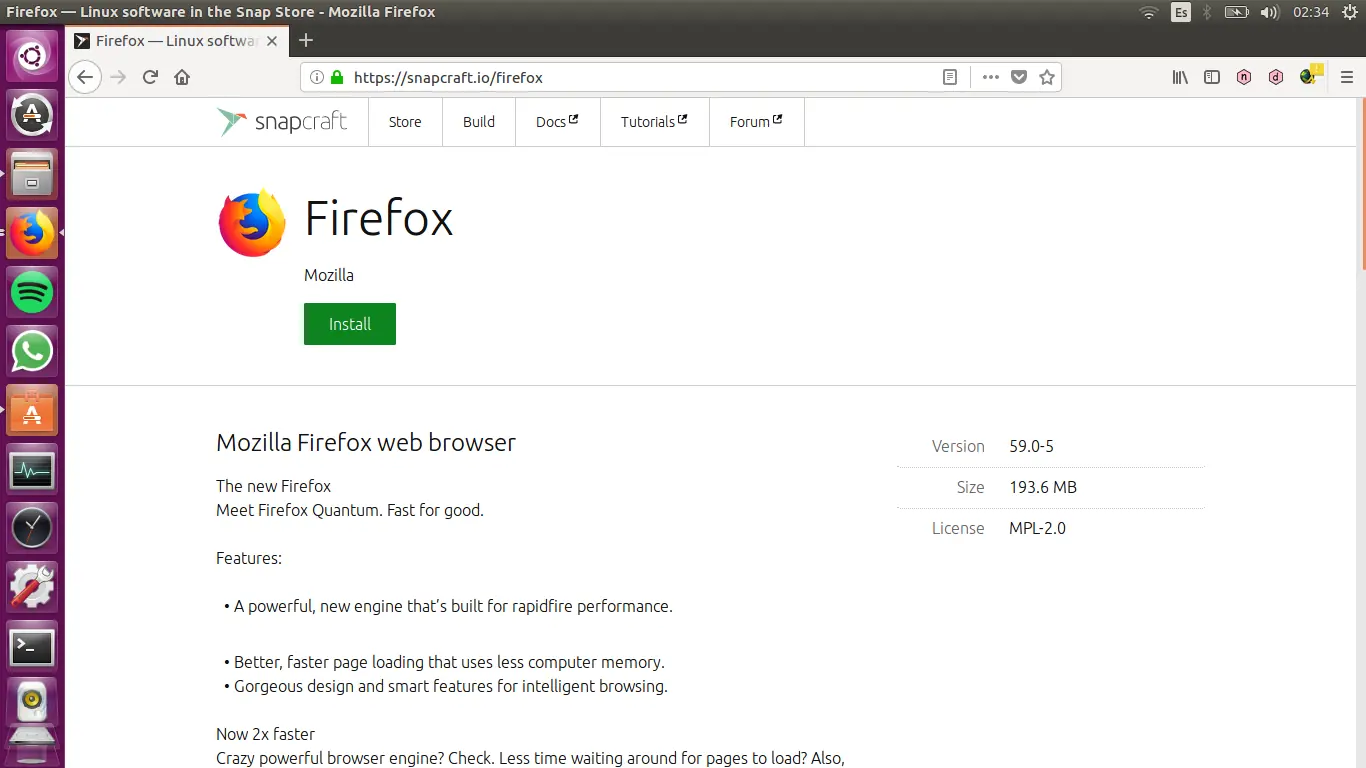Viewport: 1366px width, 768px height.
Task: Open the Store nav item
Action: click(x=405, y=122)
